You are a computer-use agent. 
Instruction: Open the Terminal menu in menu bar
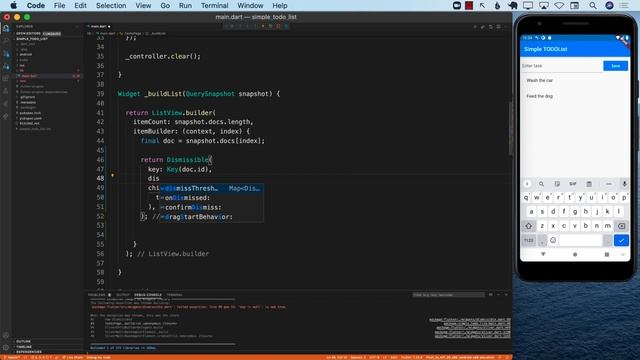coord(214,5)
